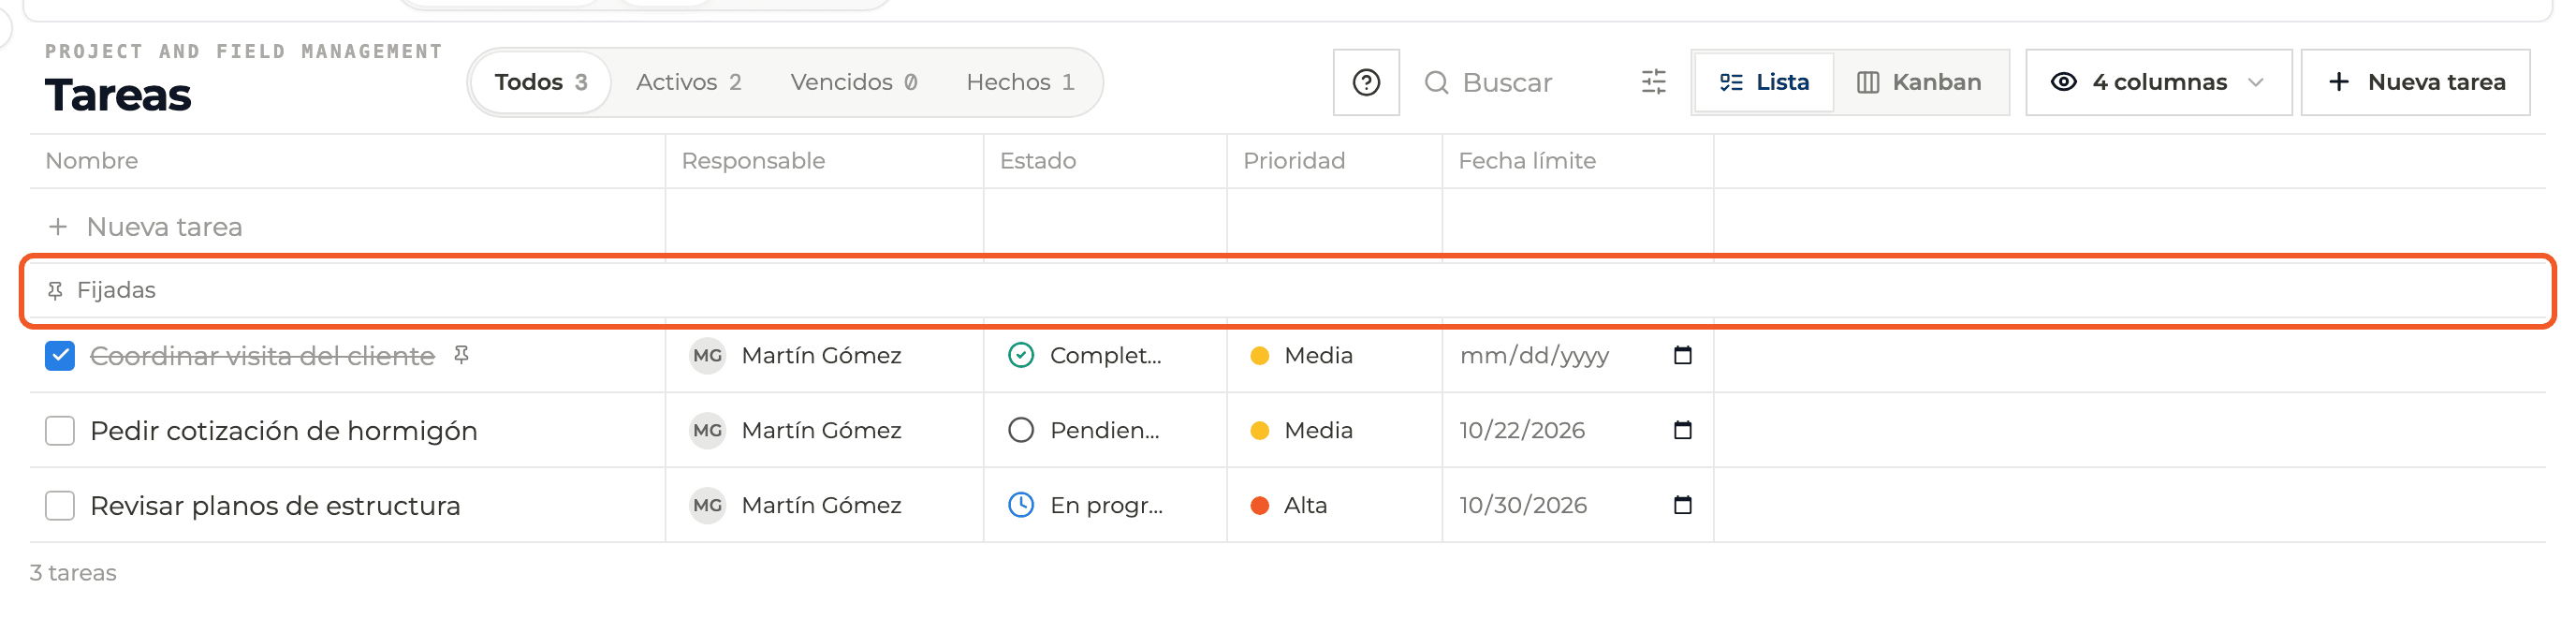Select the Activos 2 tab
The image size is (2576, 618).
pos(688,82)
